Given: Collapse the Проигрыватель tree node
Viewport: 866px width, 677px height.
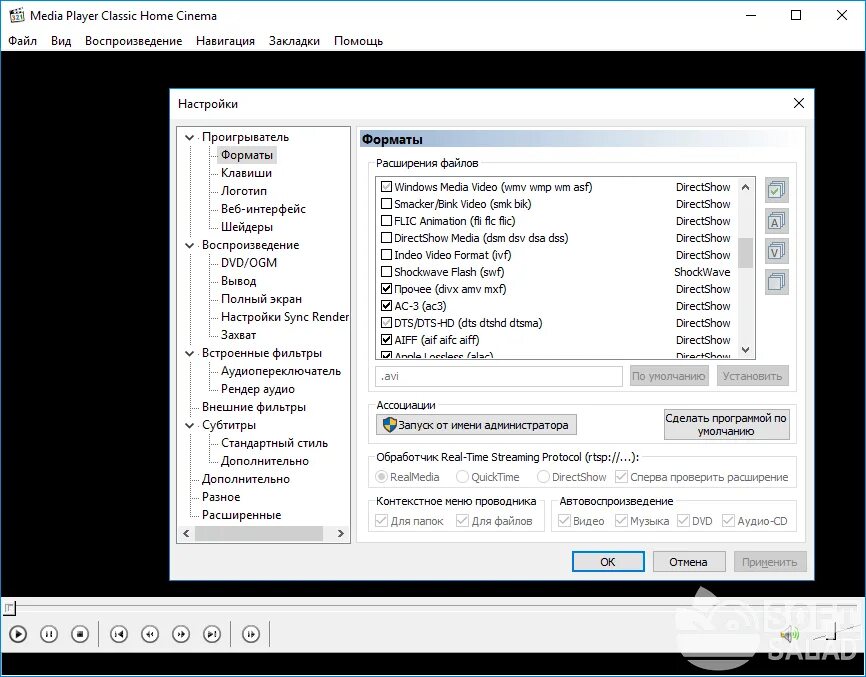Looking at the screenshot, I should (x=189, y=137).
